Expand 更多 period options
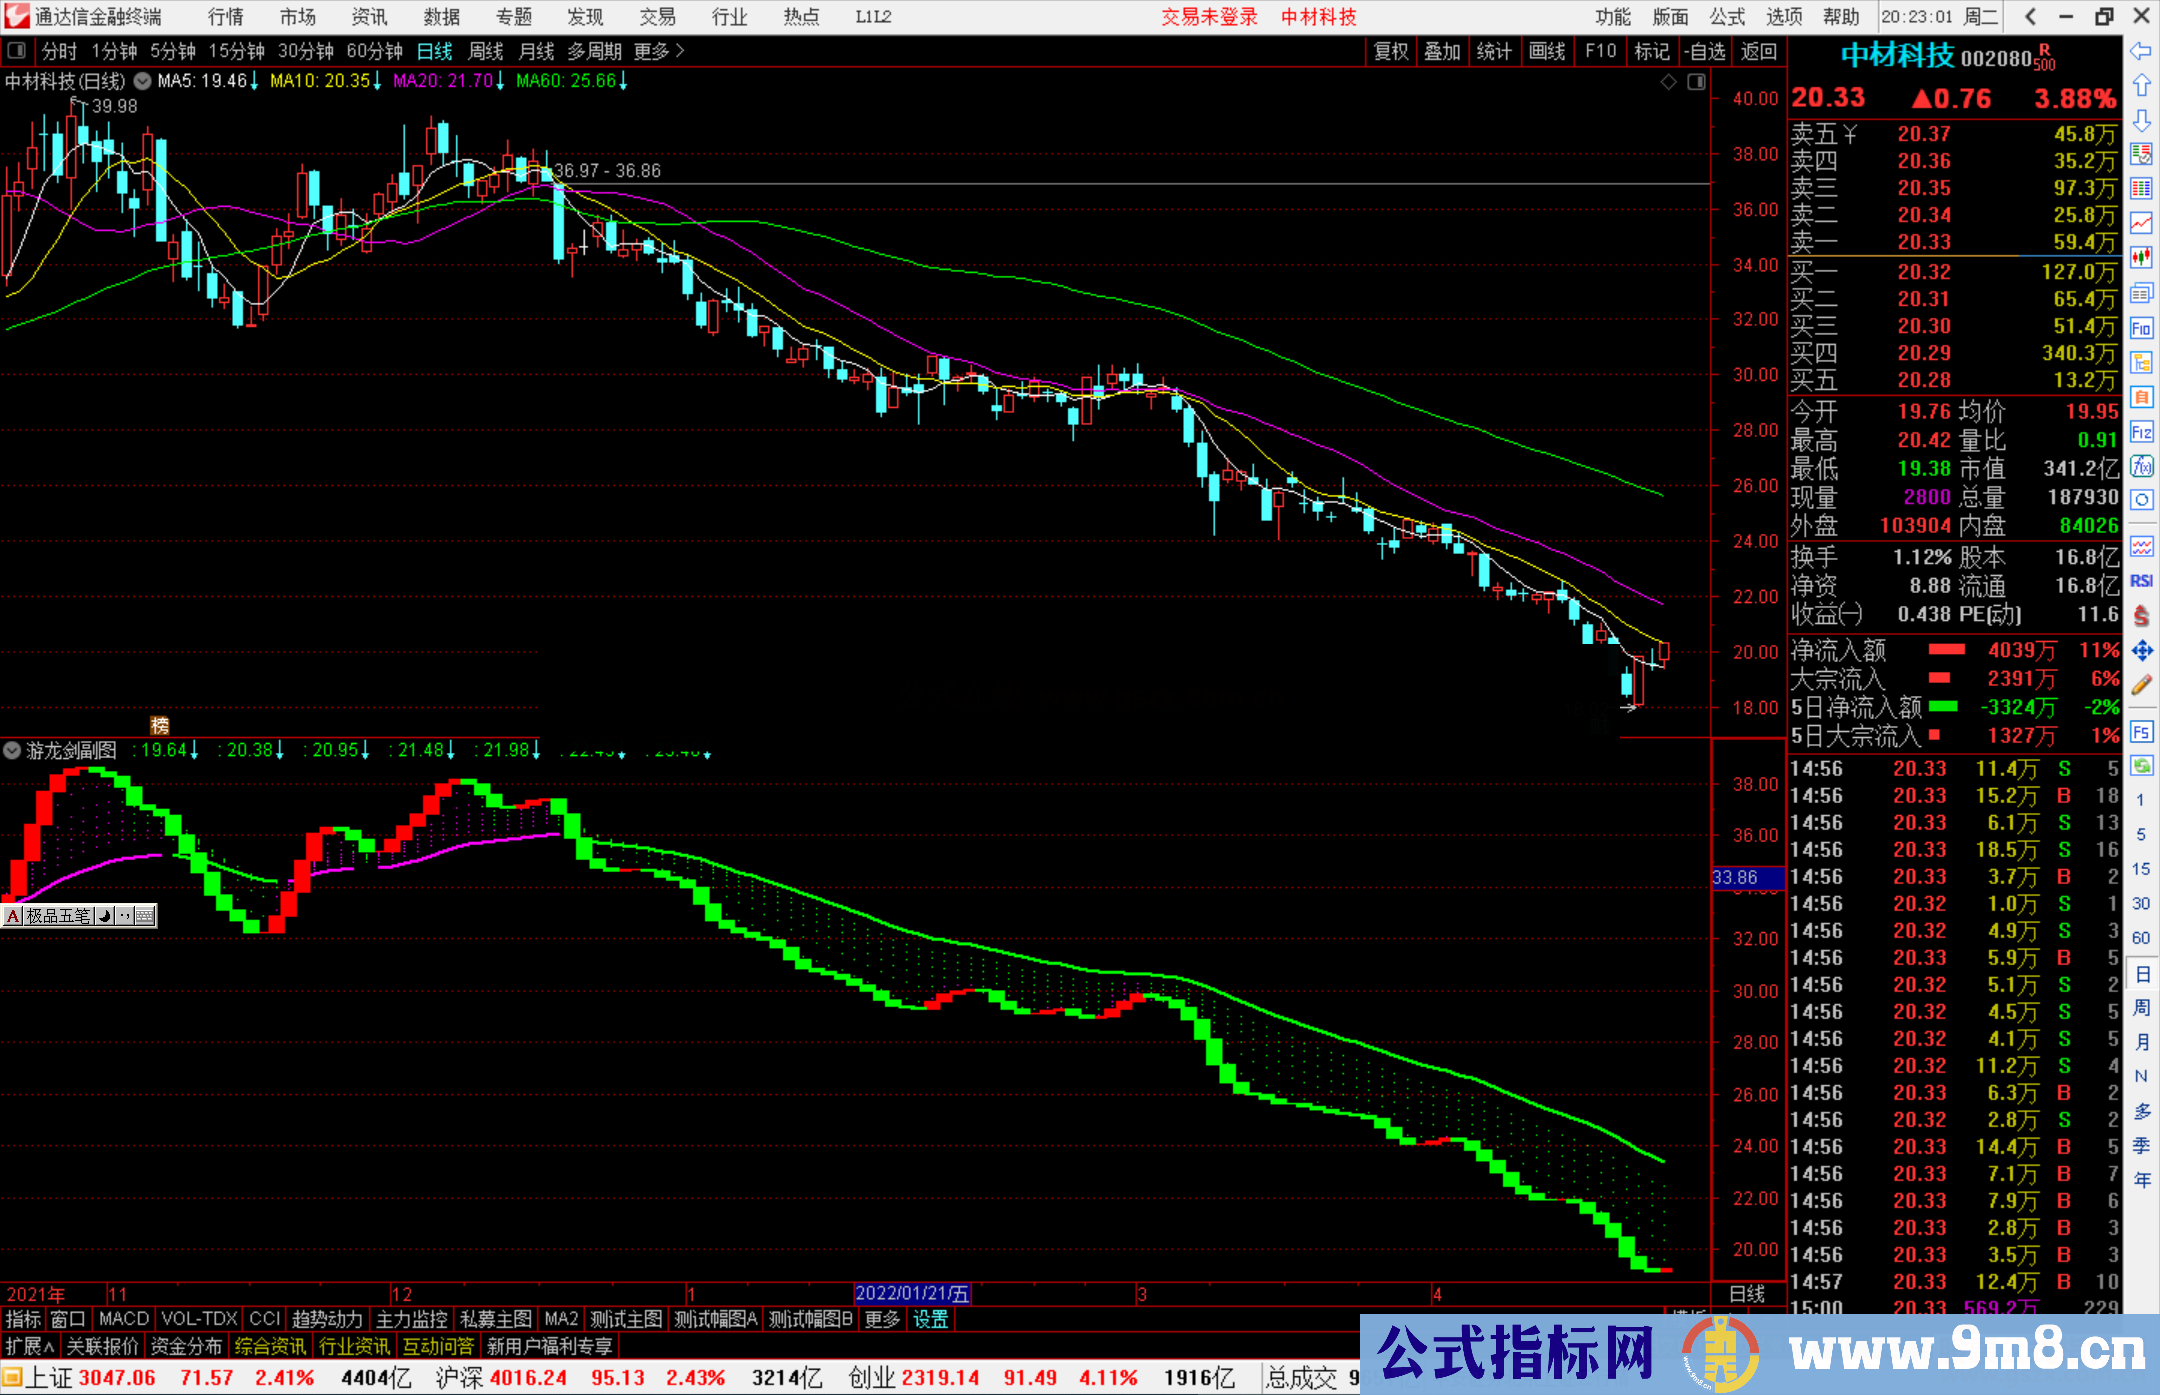 pos(658,51)
